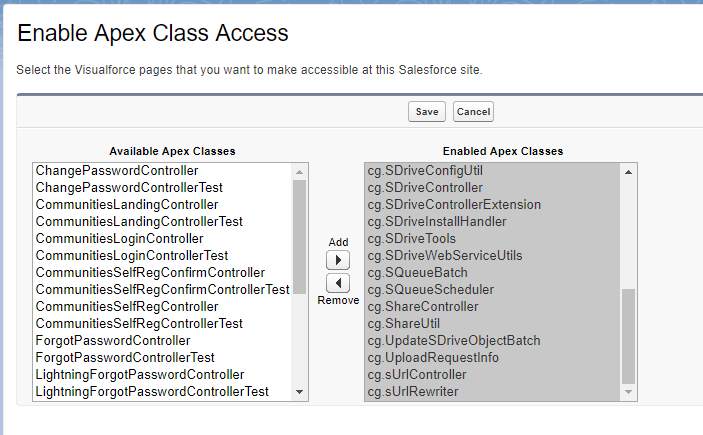Click the Remove left-arrow button
This screenshot has width=703, height=435.
click(x=338, y=283)
